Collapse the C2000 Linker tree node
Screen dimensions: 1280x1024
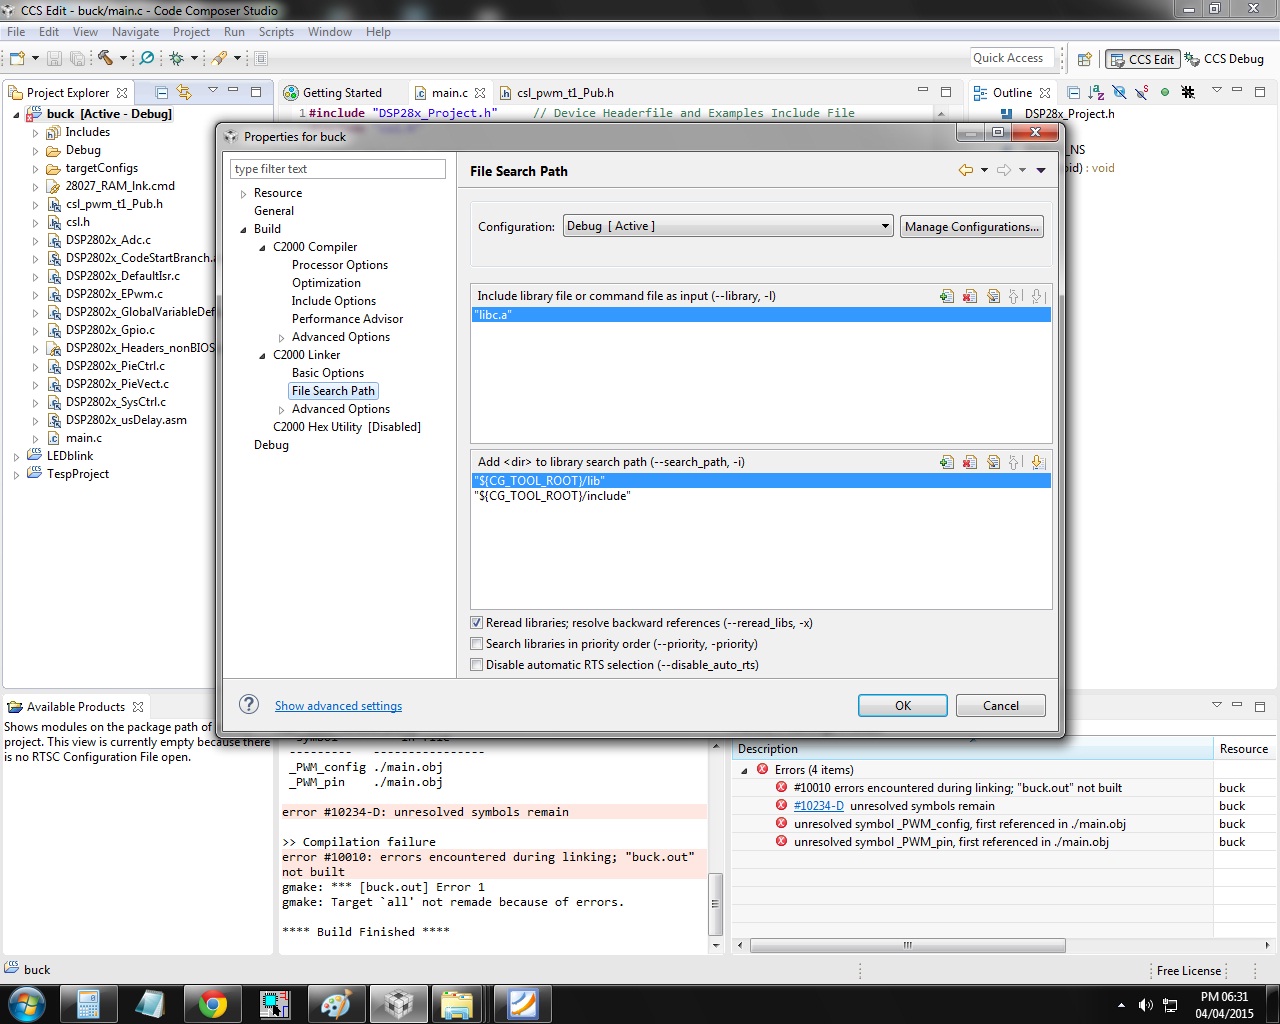(x=263, y=355)
